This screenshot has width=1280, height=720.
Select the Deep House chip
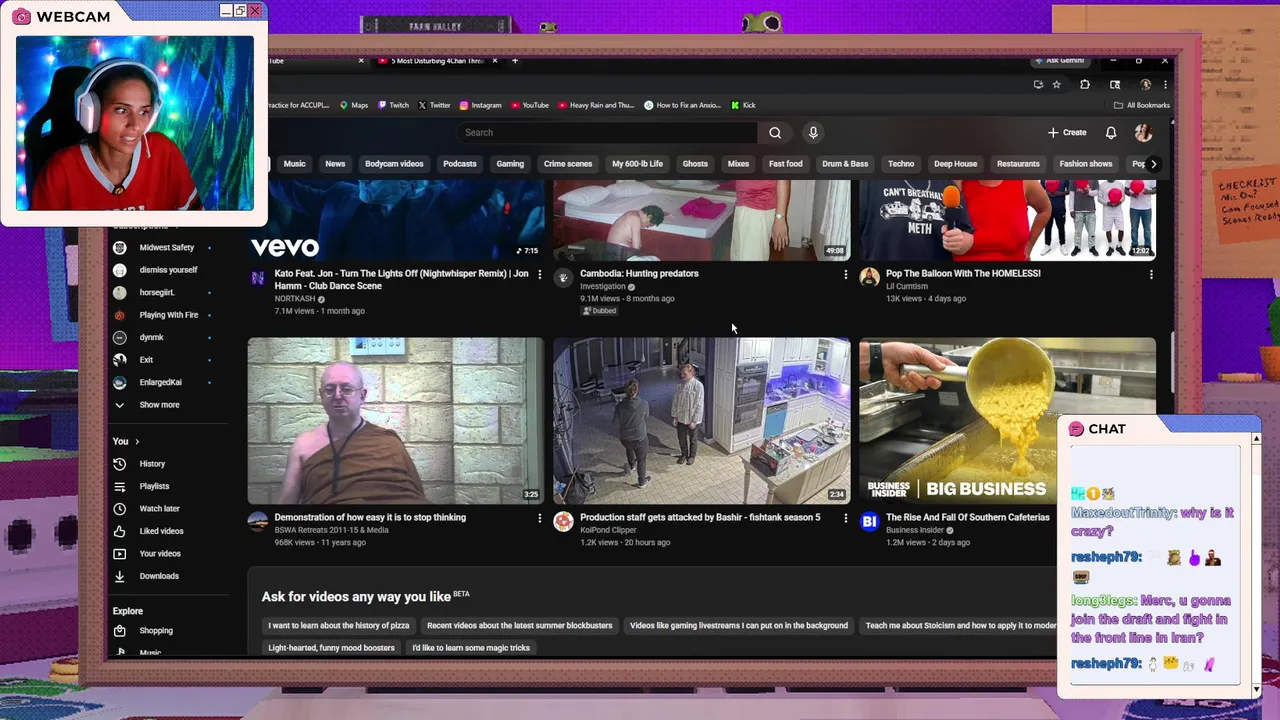(x=955, y=164)
